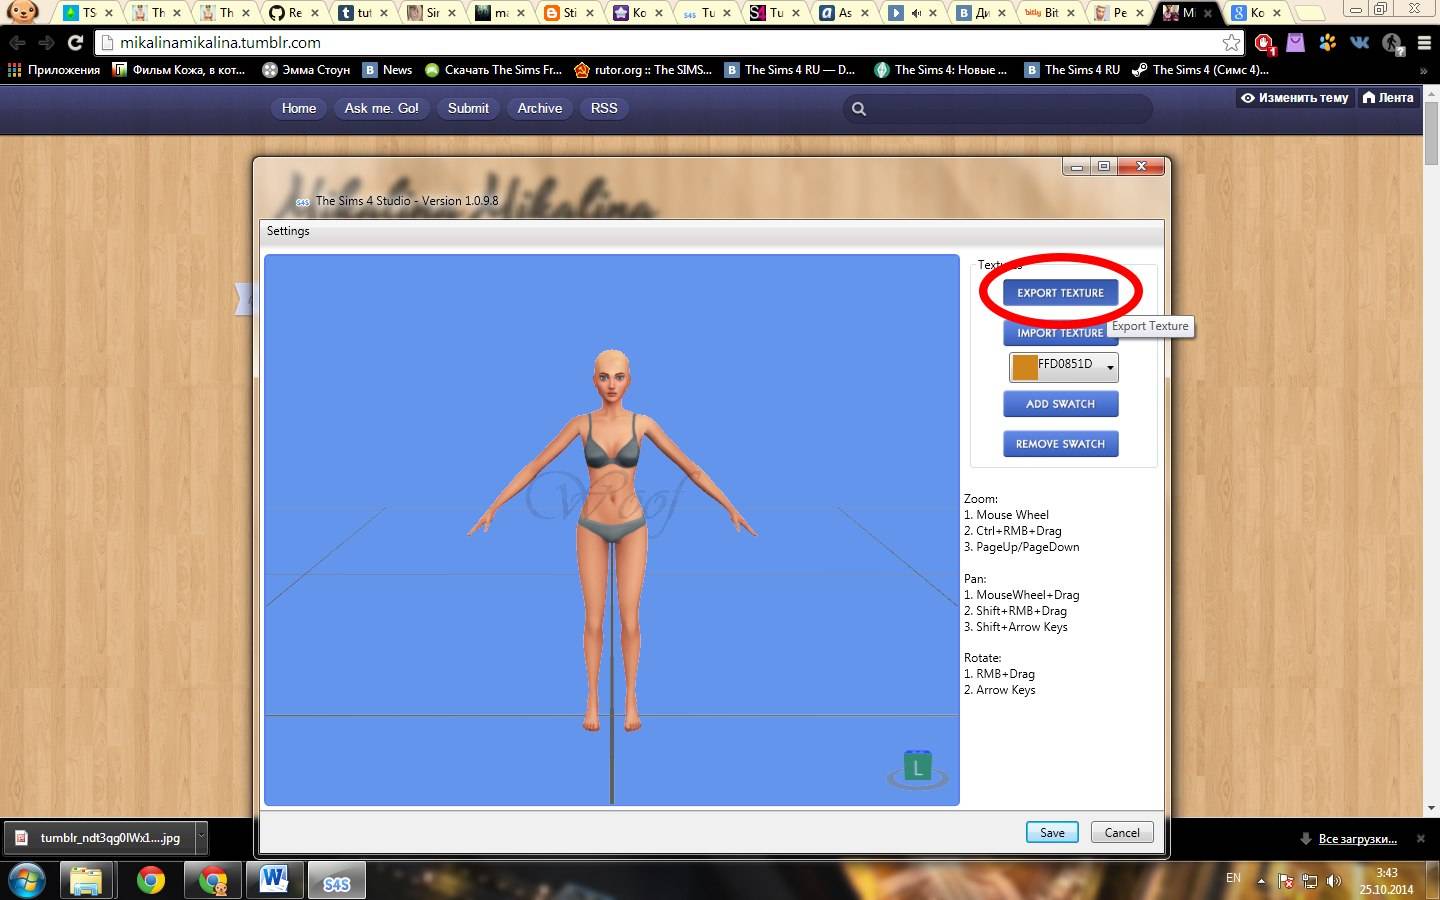1440x900 pixels.
Task: Click the browser address bar
Action: (660, 43)
